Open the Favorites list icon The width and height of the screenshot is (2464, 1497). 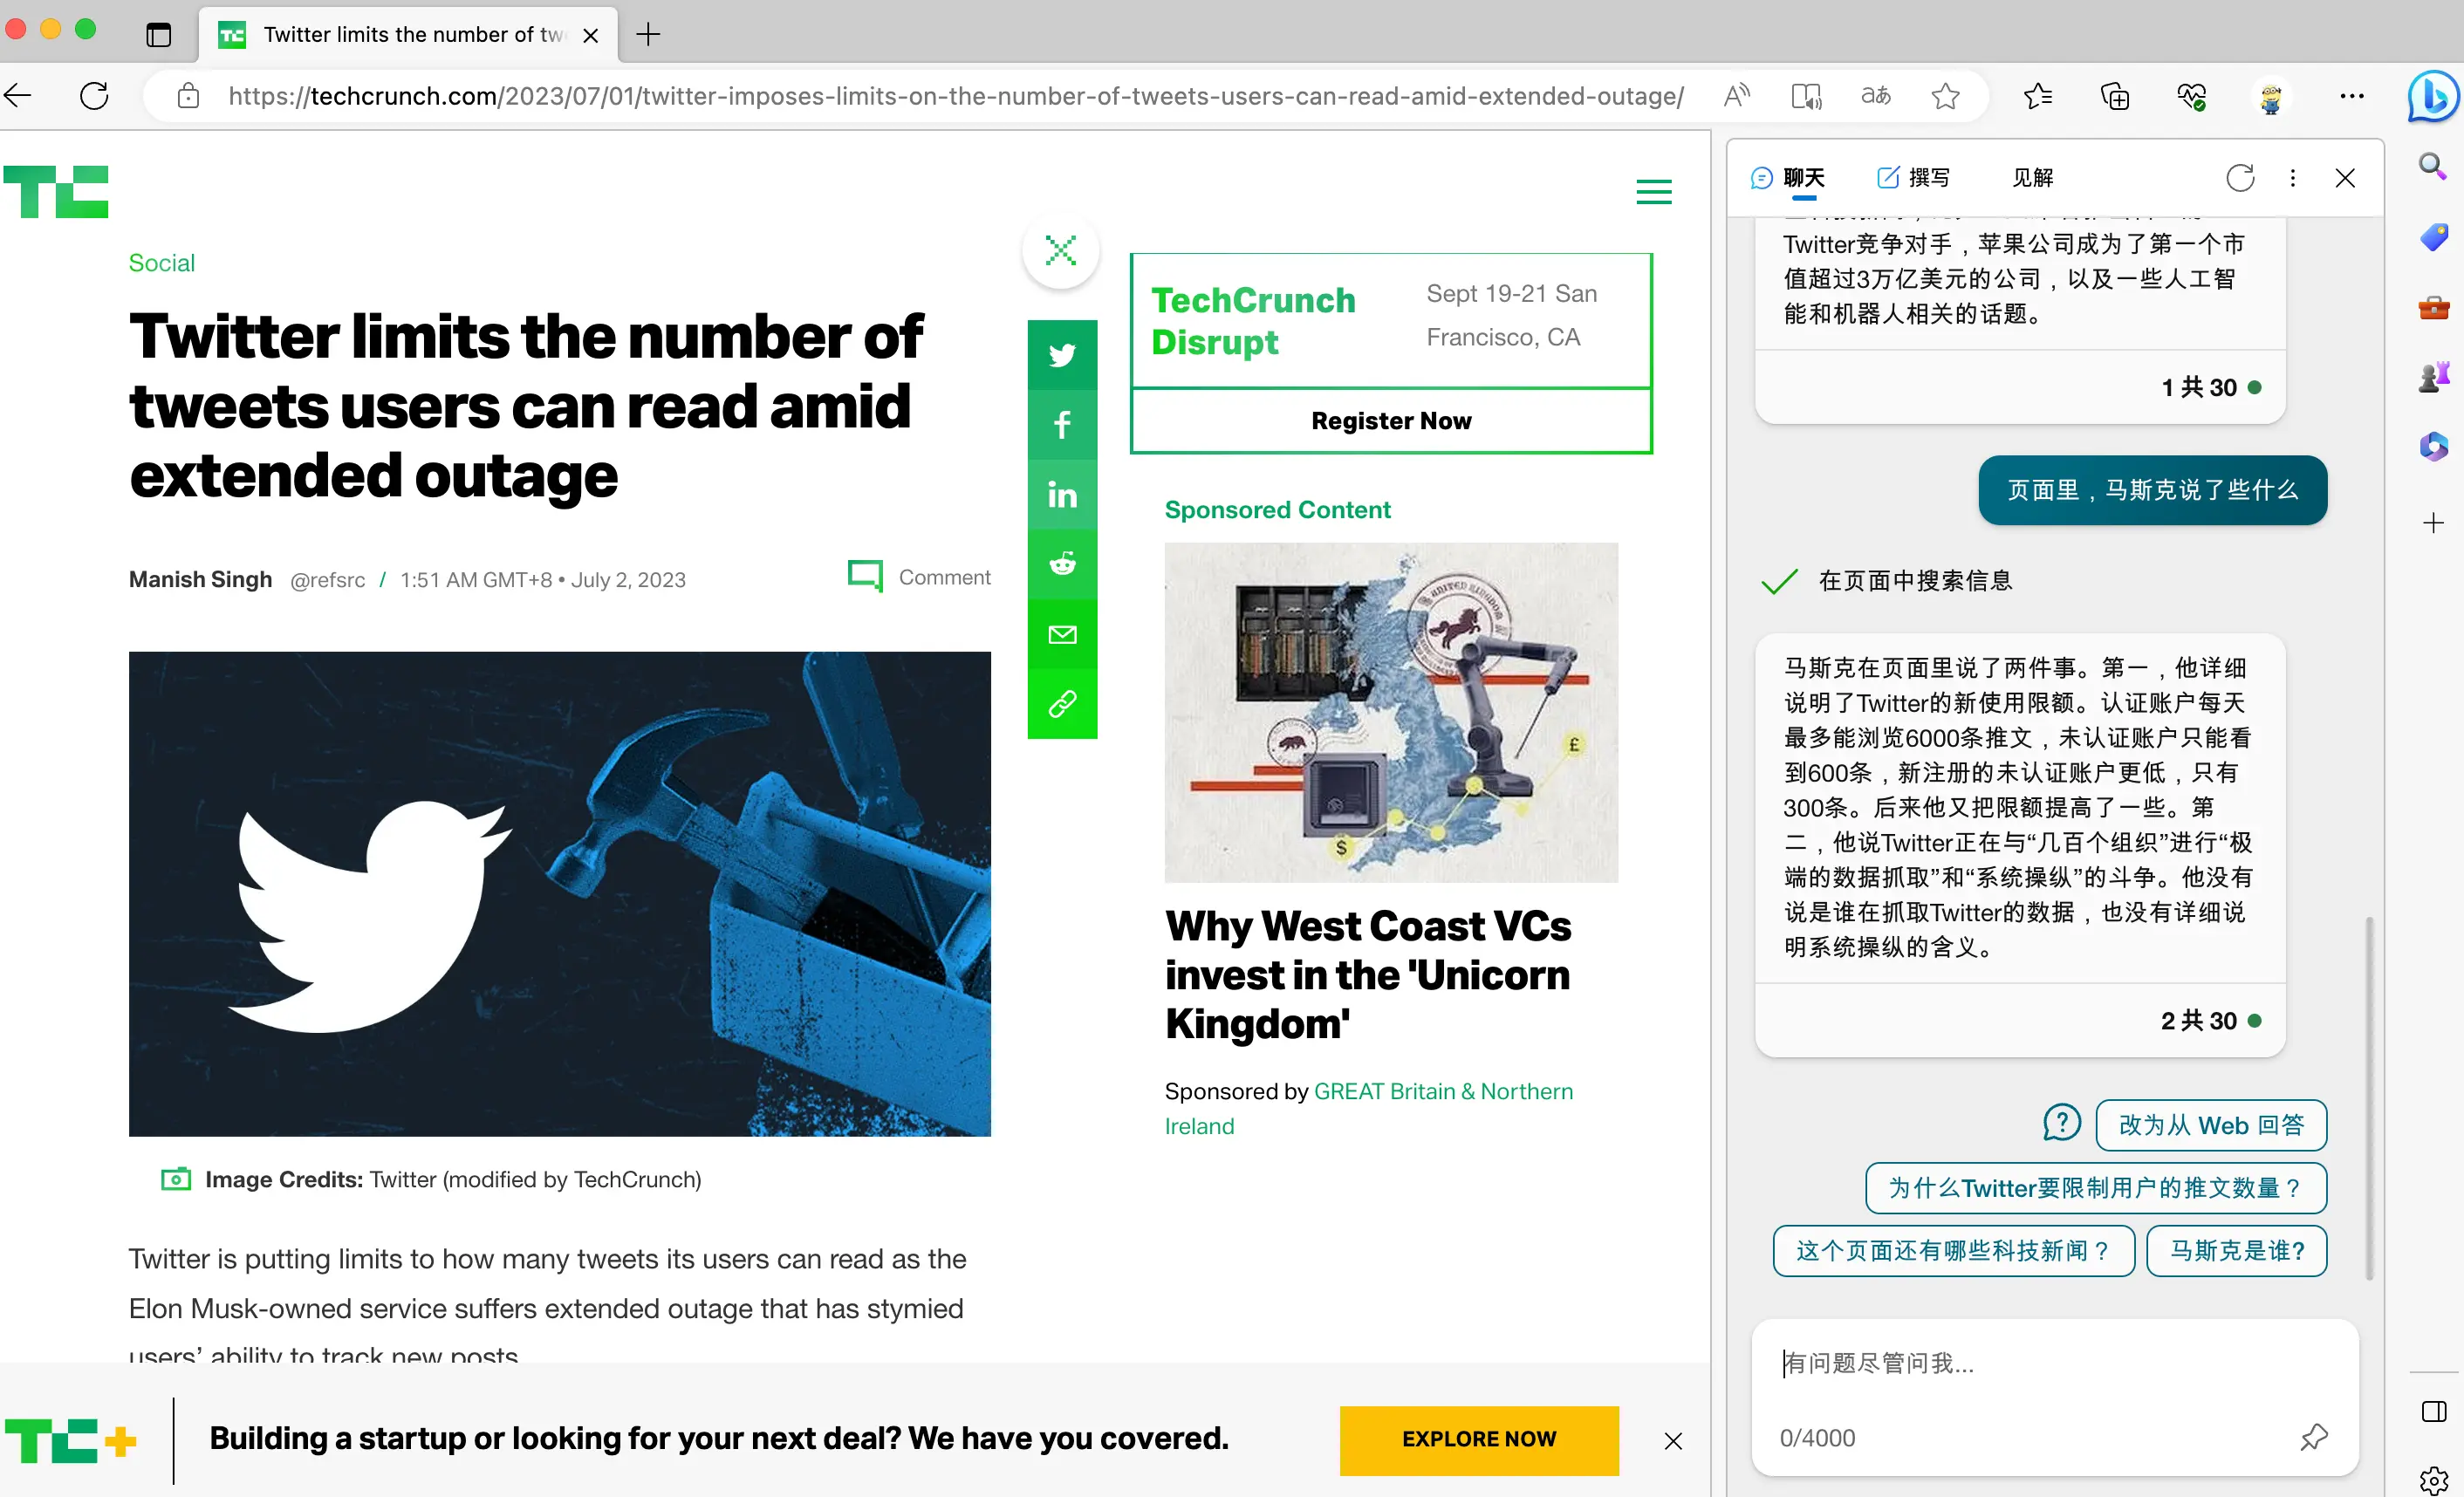[x=2037, y=96]
